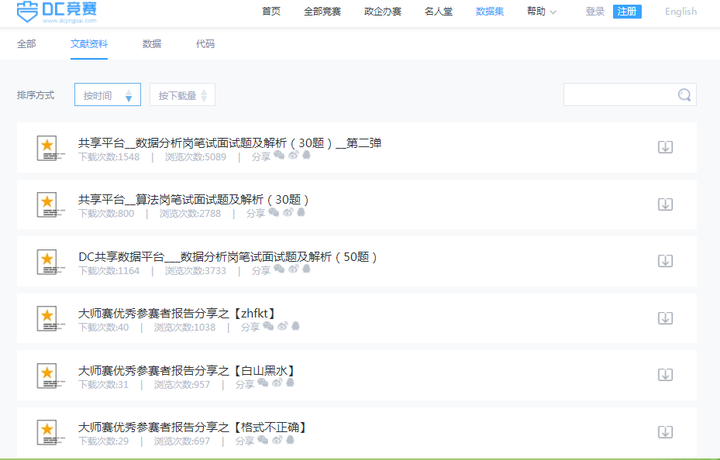Viewport: 720px width, 460px height.
Task: Click 浏览次数:697 text
Action: pyautogui.click(x=182, y=442)
